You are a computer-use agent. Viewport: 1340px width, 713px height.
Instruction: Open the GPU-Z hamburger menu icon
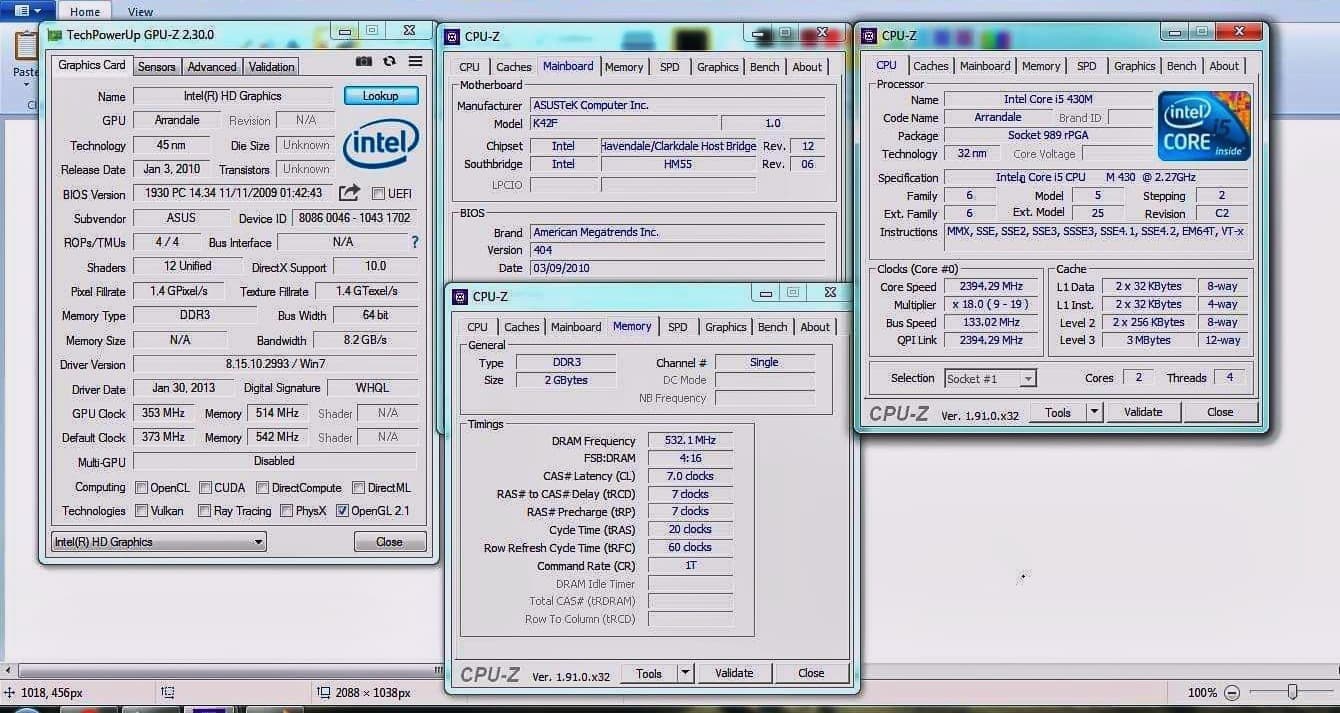tap(415, 62)
